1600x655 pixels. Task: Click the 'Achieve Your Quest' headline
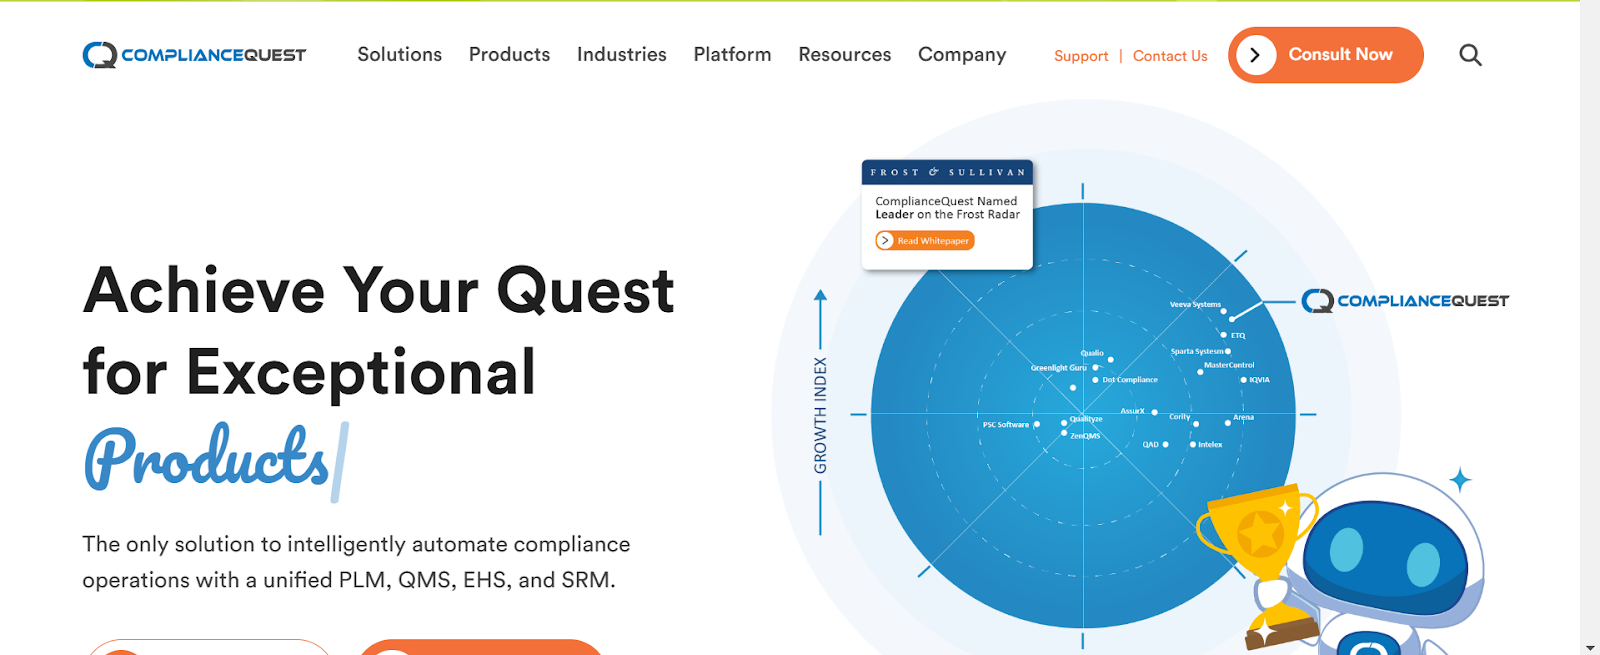(x=379, y=291)
